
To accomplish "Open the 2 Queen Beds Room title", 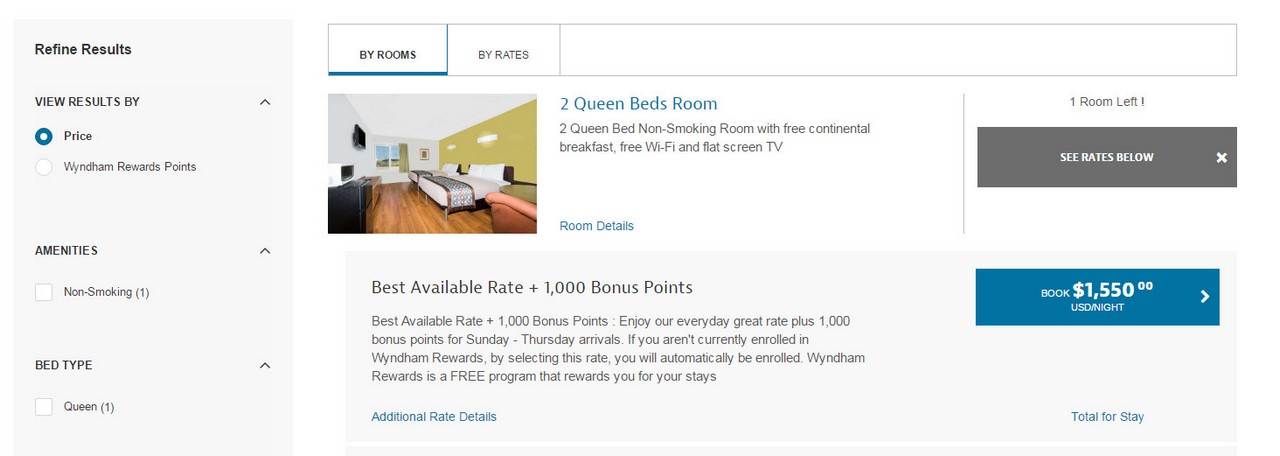I will [x=638, y=104].
